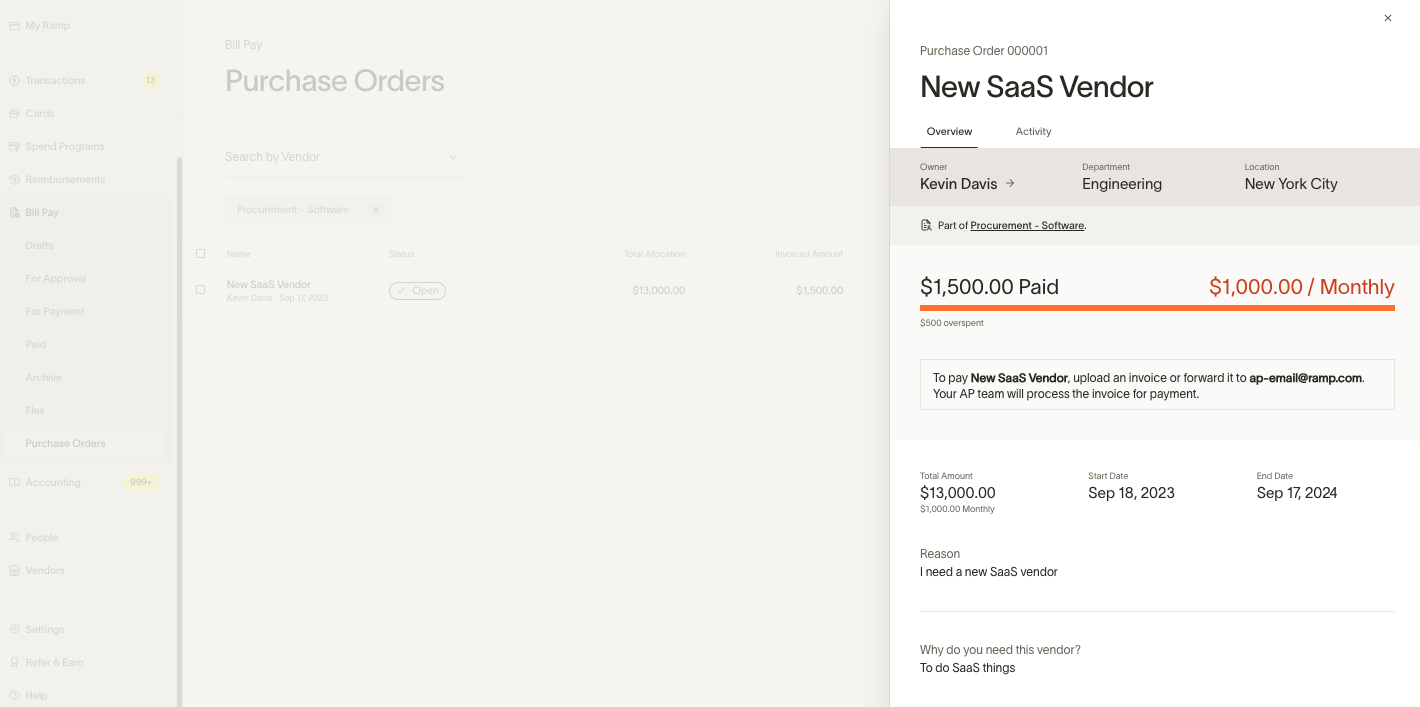Click the Spend Programs sidebar icon

click(x=14, y=146)
